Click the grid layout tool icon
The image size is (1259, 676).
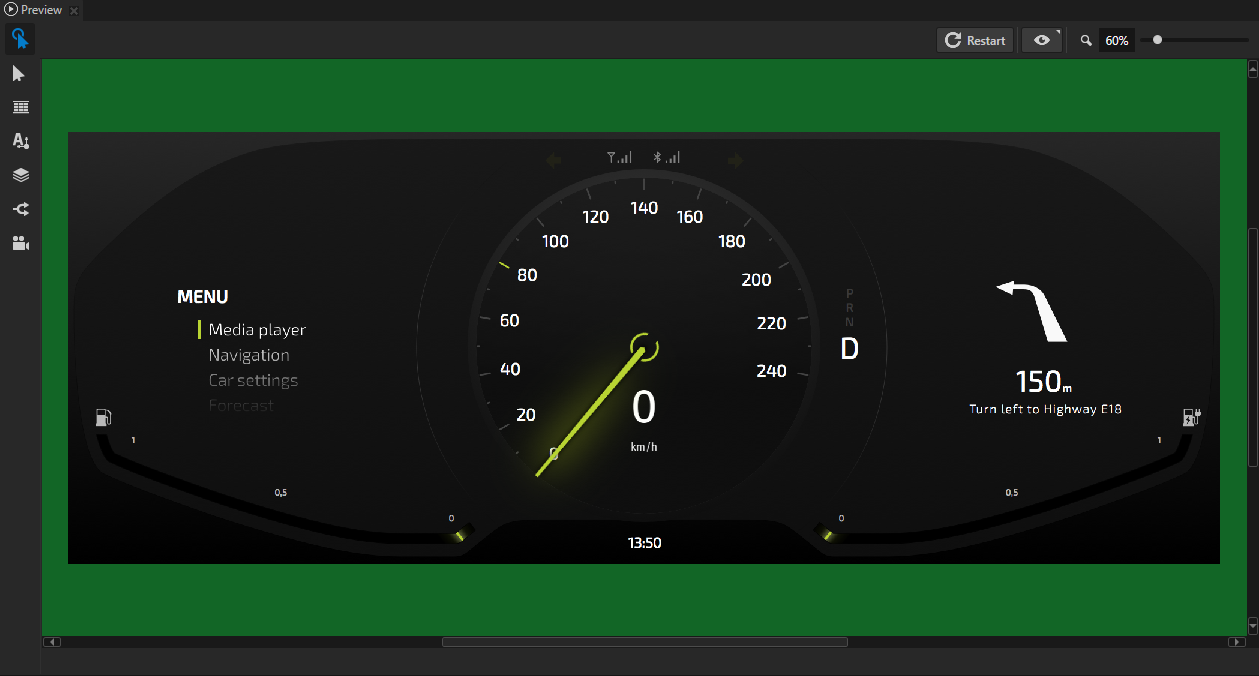click(20, 107)
